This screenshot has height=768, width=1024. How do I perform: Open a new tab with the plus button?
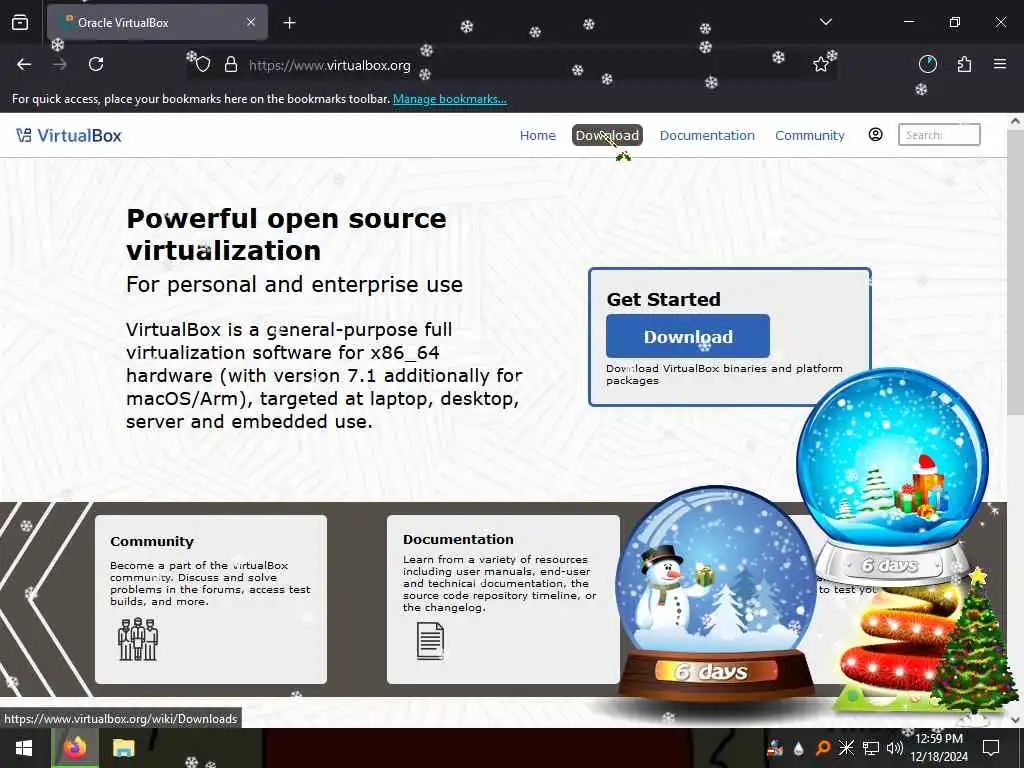pos(289,23)
